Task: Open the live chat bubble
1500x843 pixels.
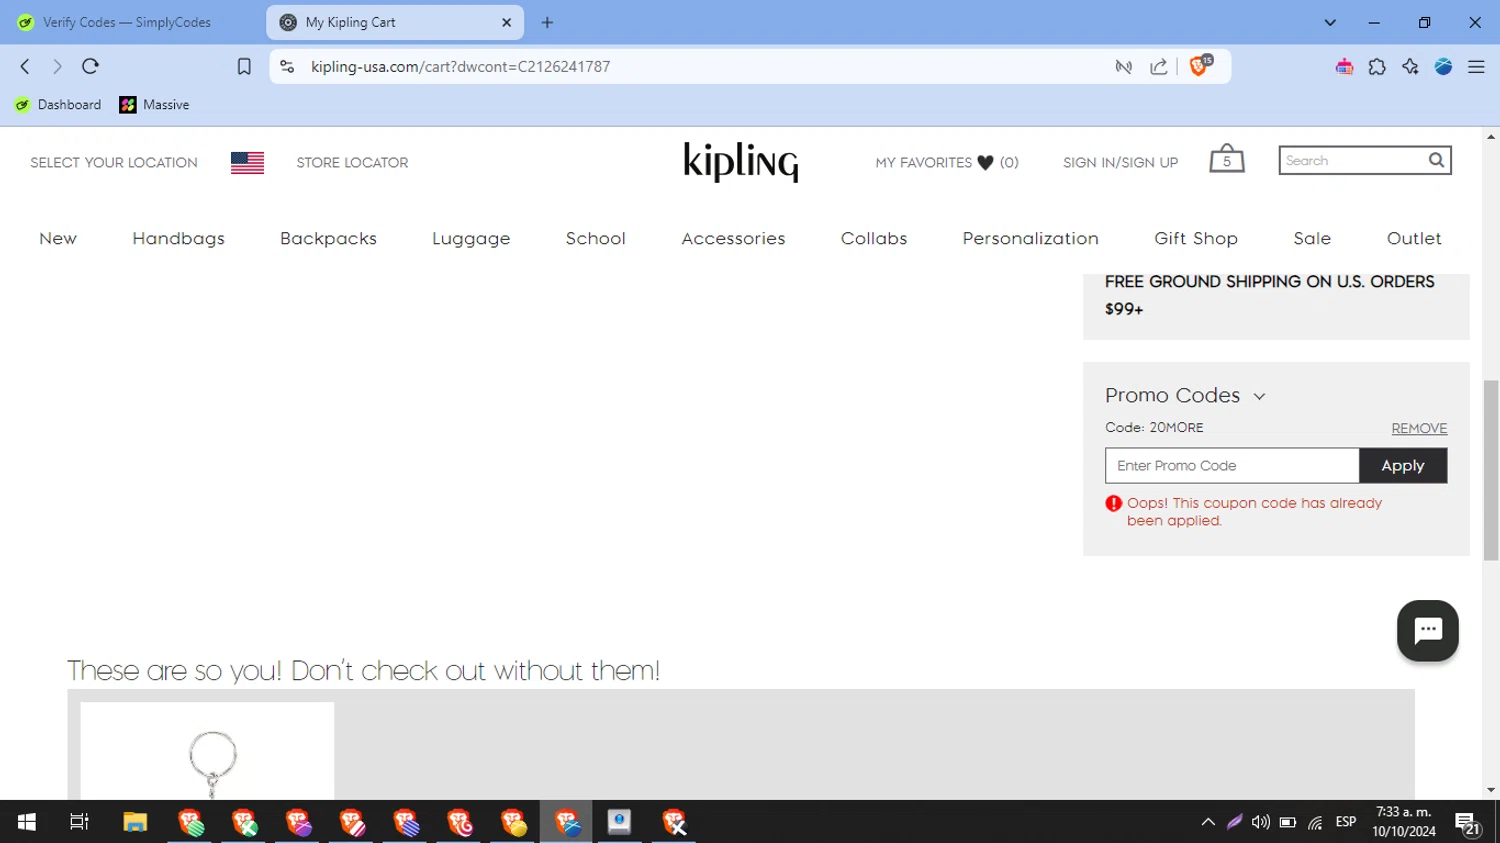Action: (x=1427, y=630)
